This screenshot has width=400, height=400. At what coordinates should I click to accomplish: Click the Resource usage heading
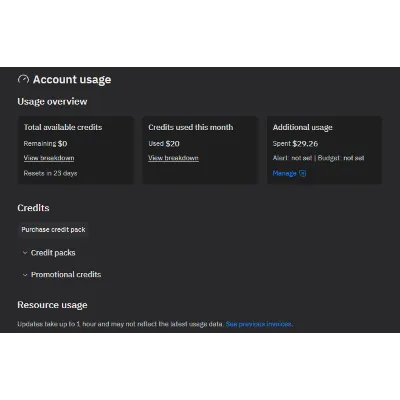tap(52, 305)
